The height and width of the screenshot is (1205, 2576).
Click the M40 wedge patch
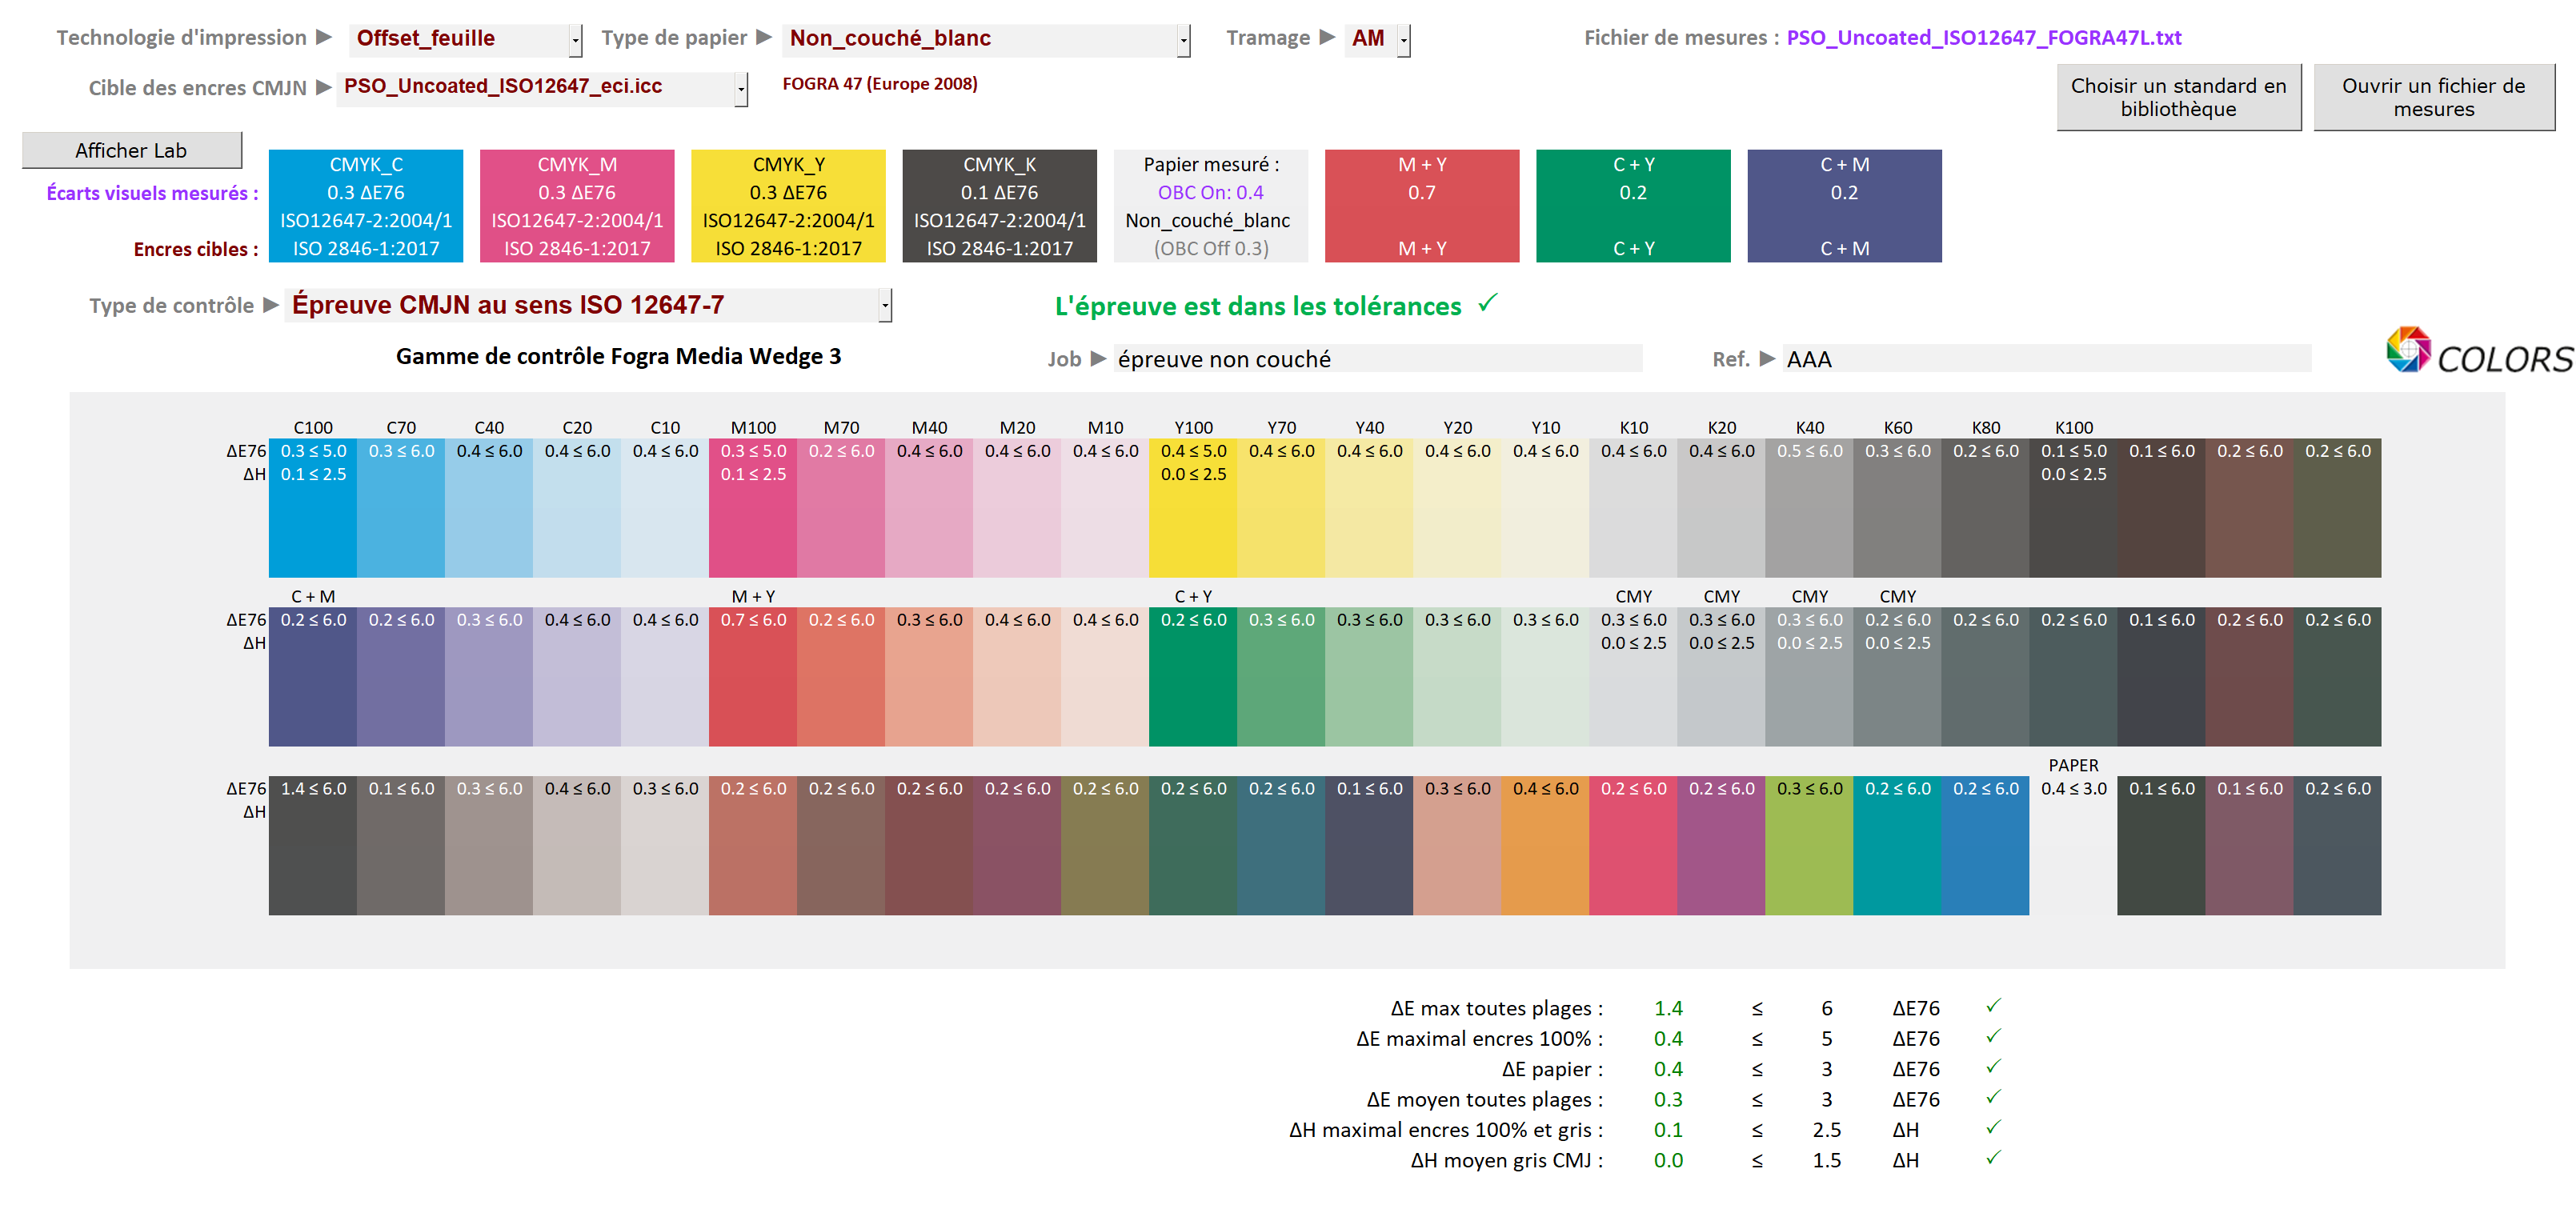[929, 508]
